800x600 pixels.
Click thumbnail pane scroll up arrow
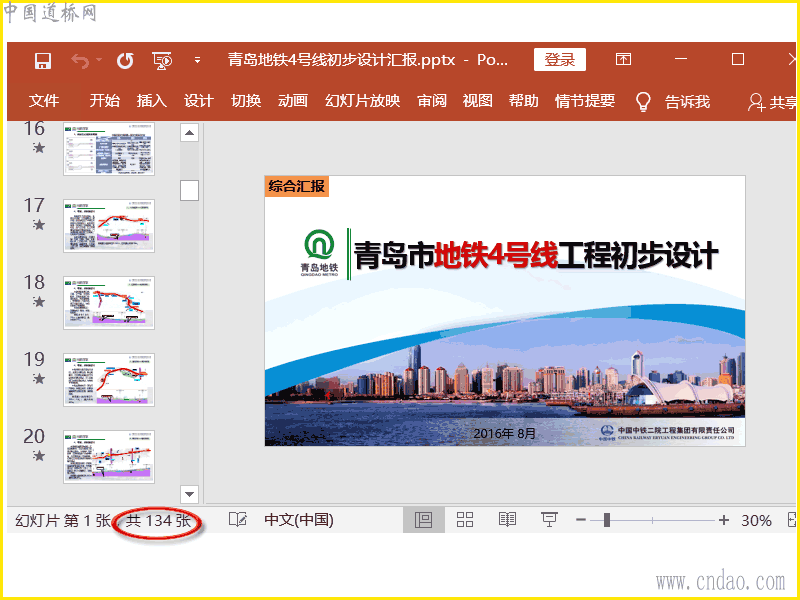click(189, 133)
